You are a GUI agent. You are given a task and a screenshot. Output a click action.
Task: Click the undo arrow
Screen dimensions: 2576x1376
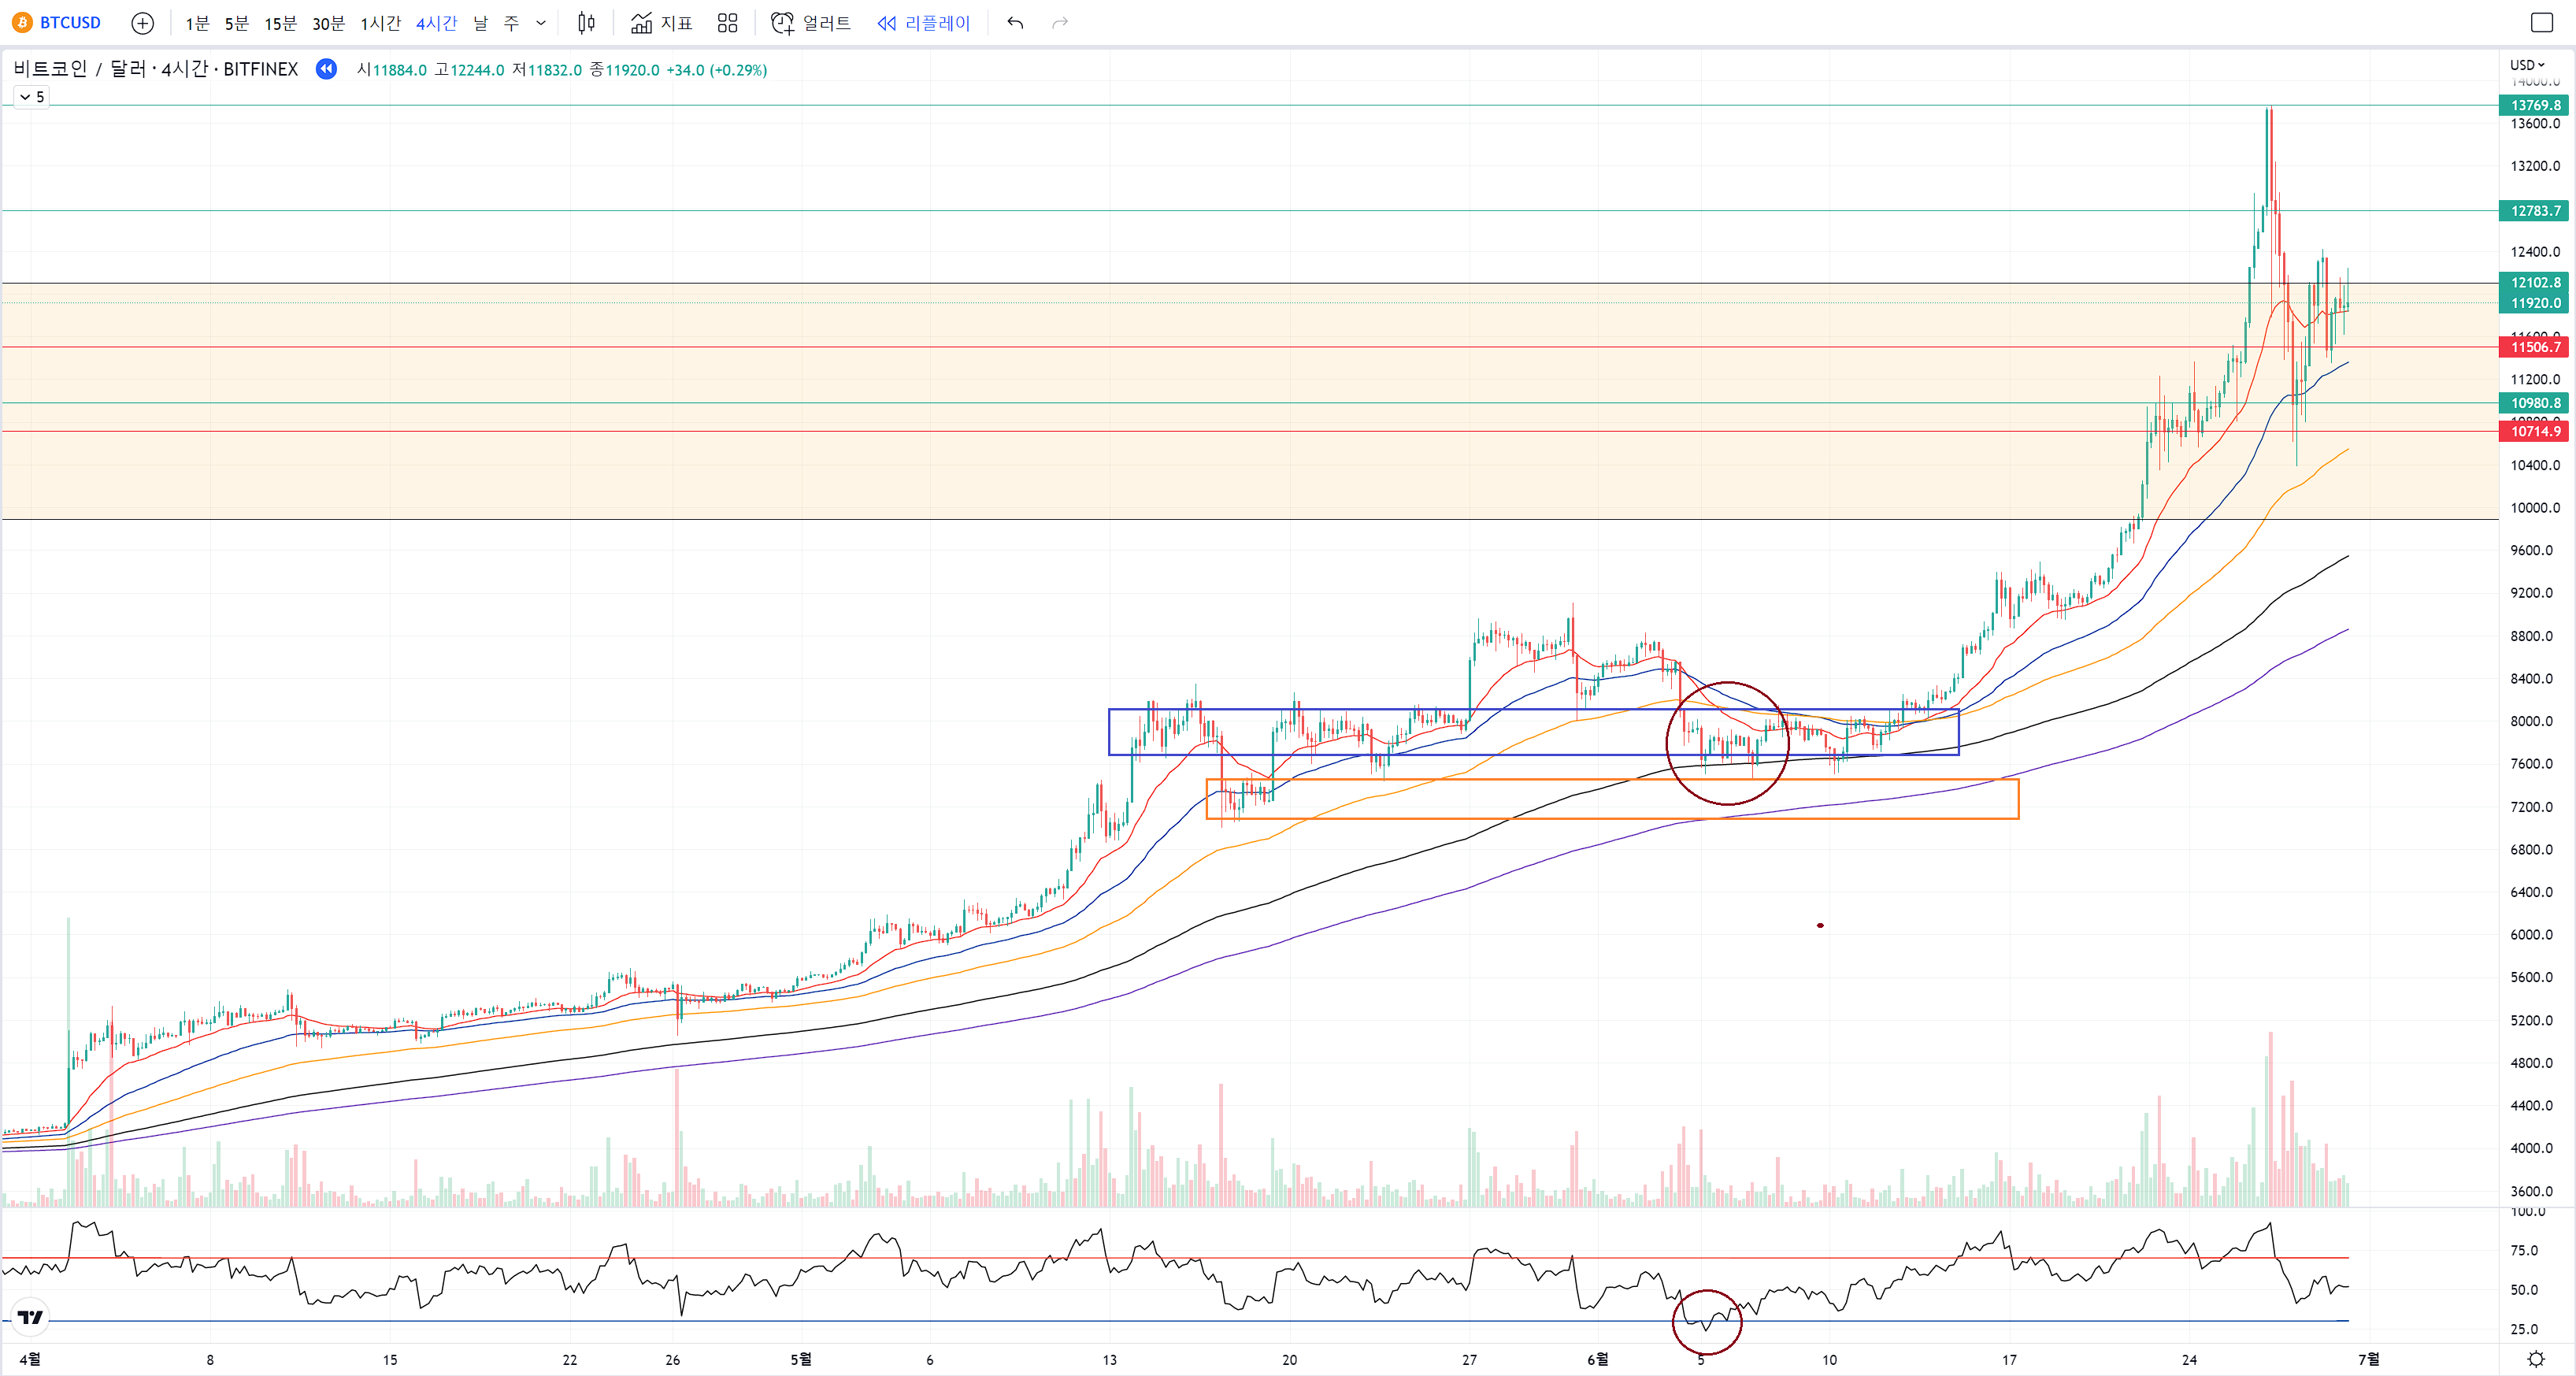coord(1015,23)
